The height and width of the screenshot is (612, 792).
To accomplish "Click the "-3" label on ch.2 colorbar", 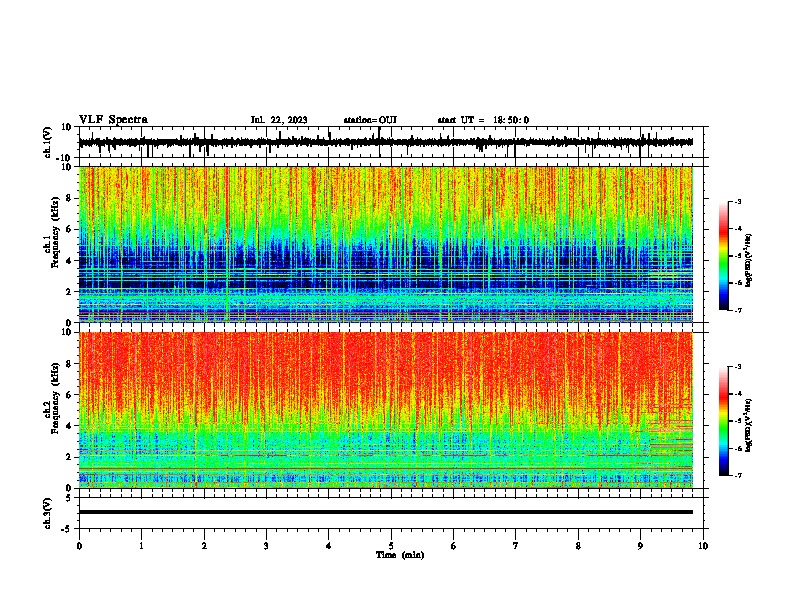I will click(x=738, y=367).
